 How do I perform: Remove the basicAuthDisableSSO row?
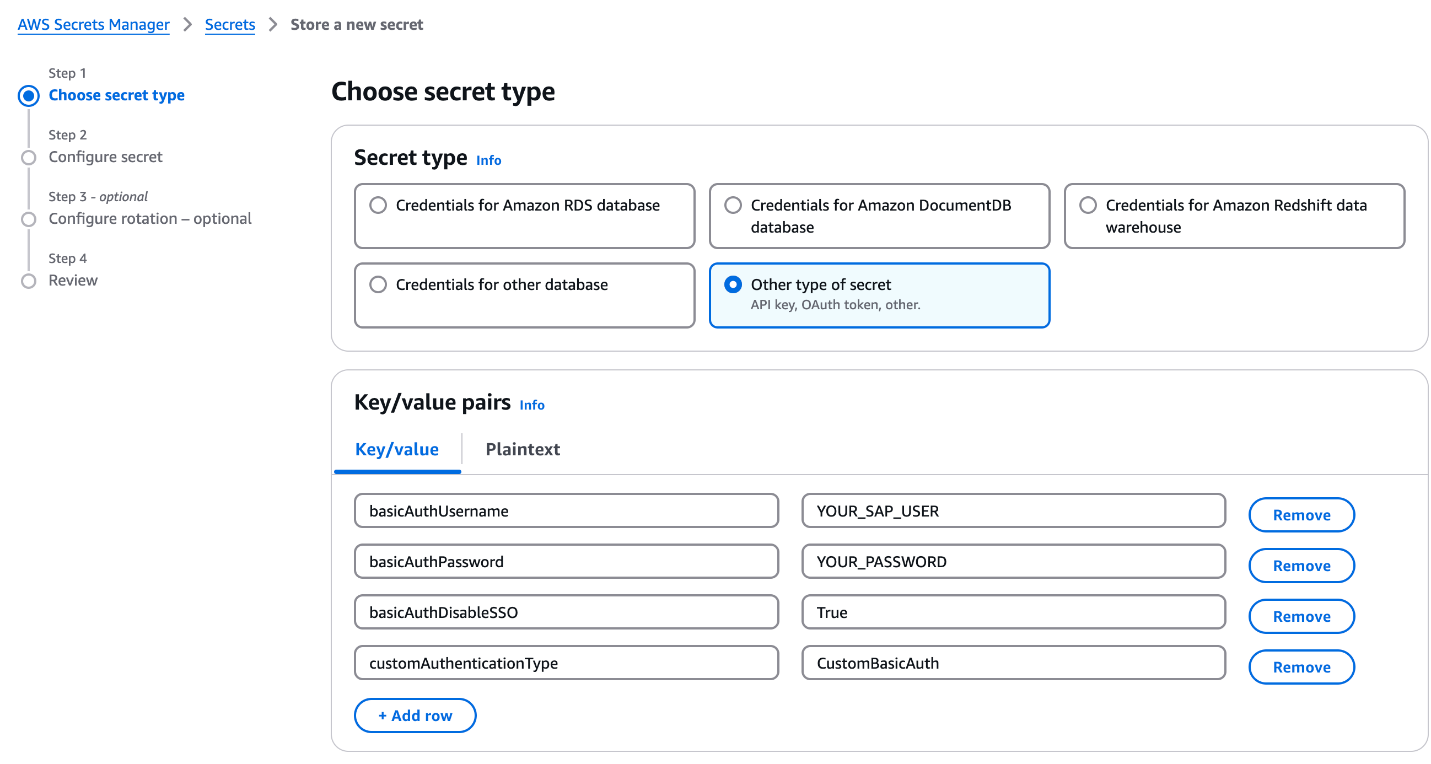(x=1301, y=617)
